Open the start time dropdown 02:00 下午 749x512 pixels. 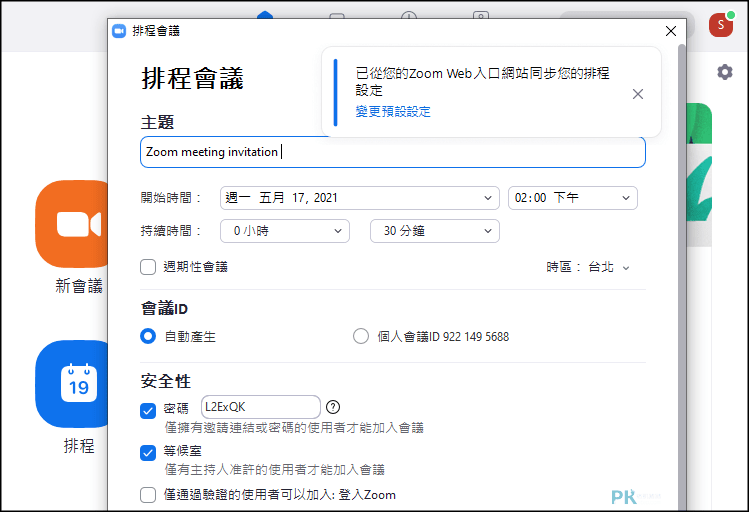click(573, 198)
